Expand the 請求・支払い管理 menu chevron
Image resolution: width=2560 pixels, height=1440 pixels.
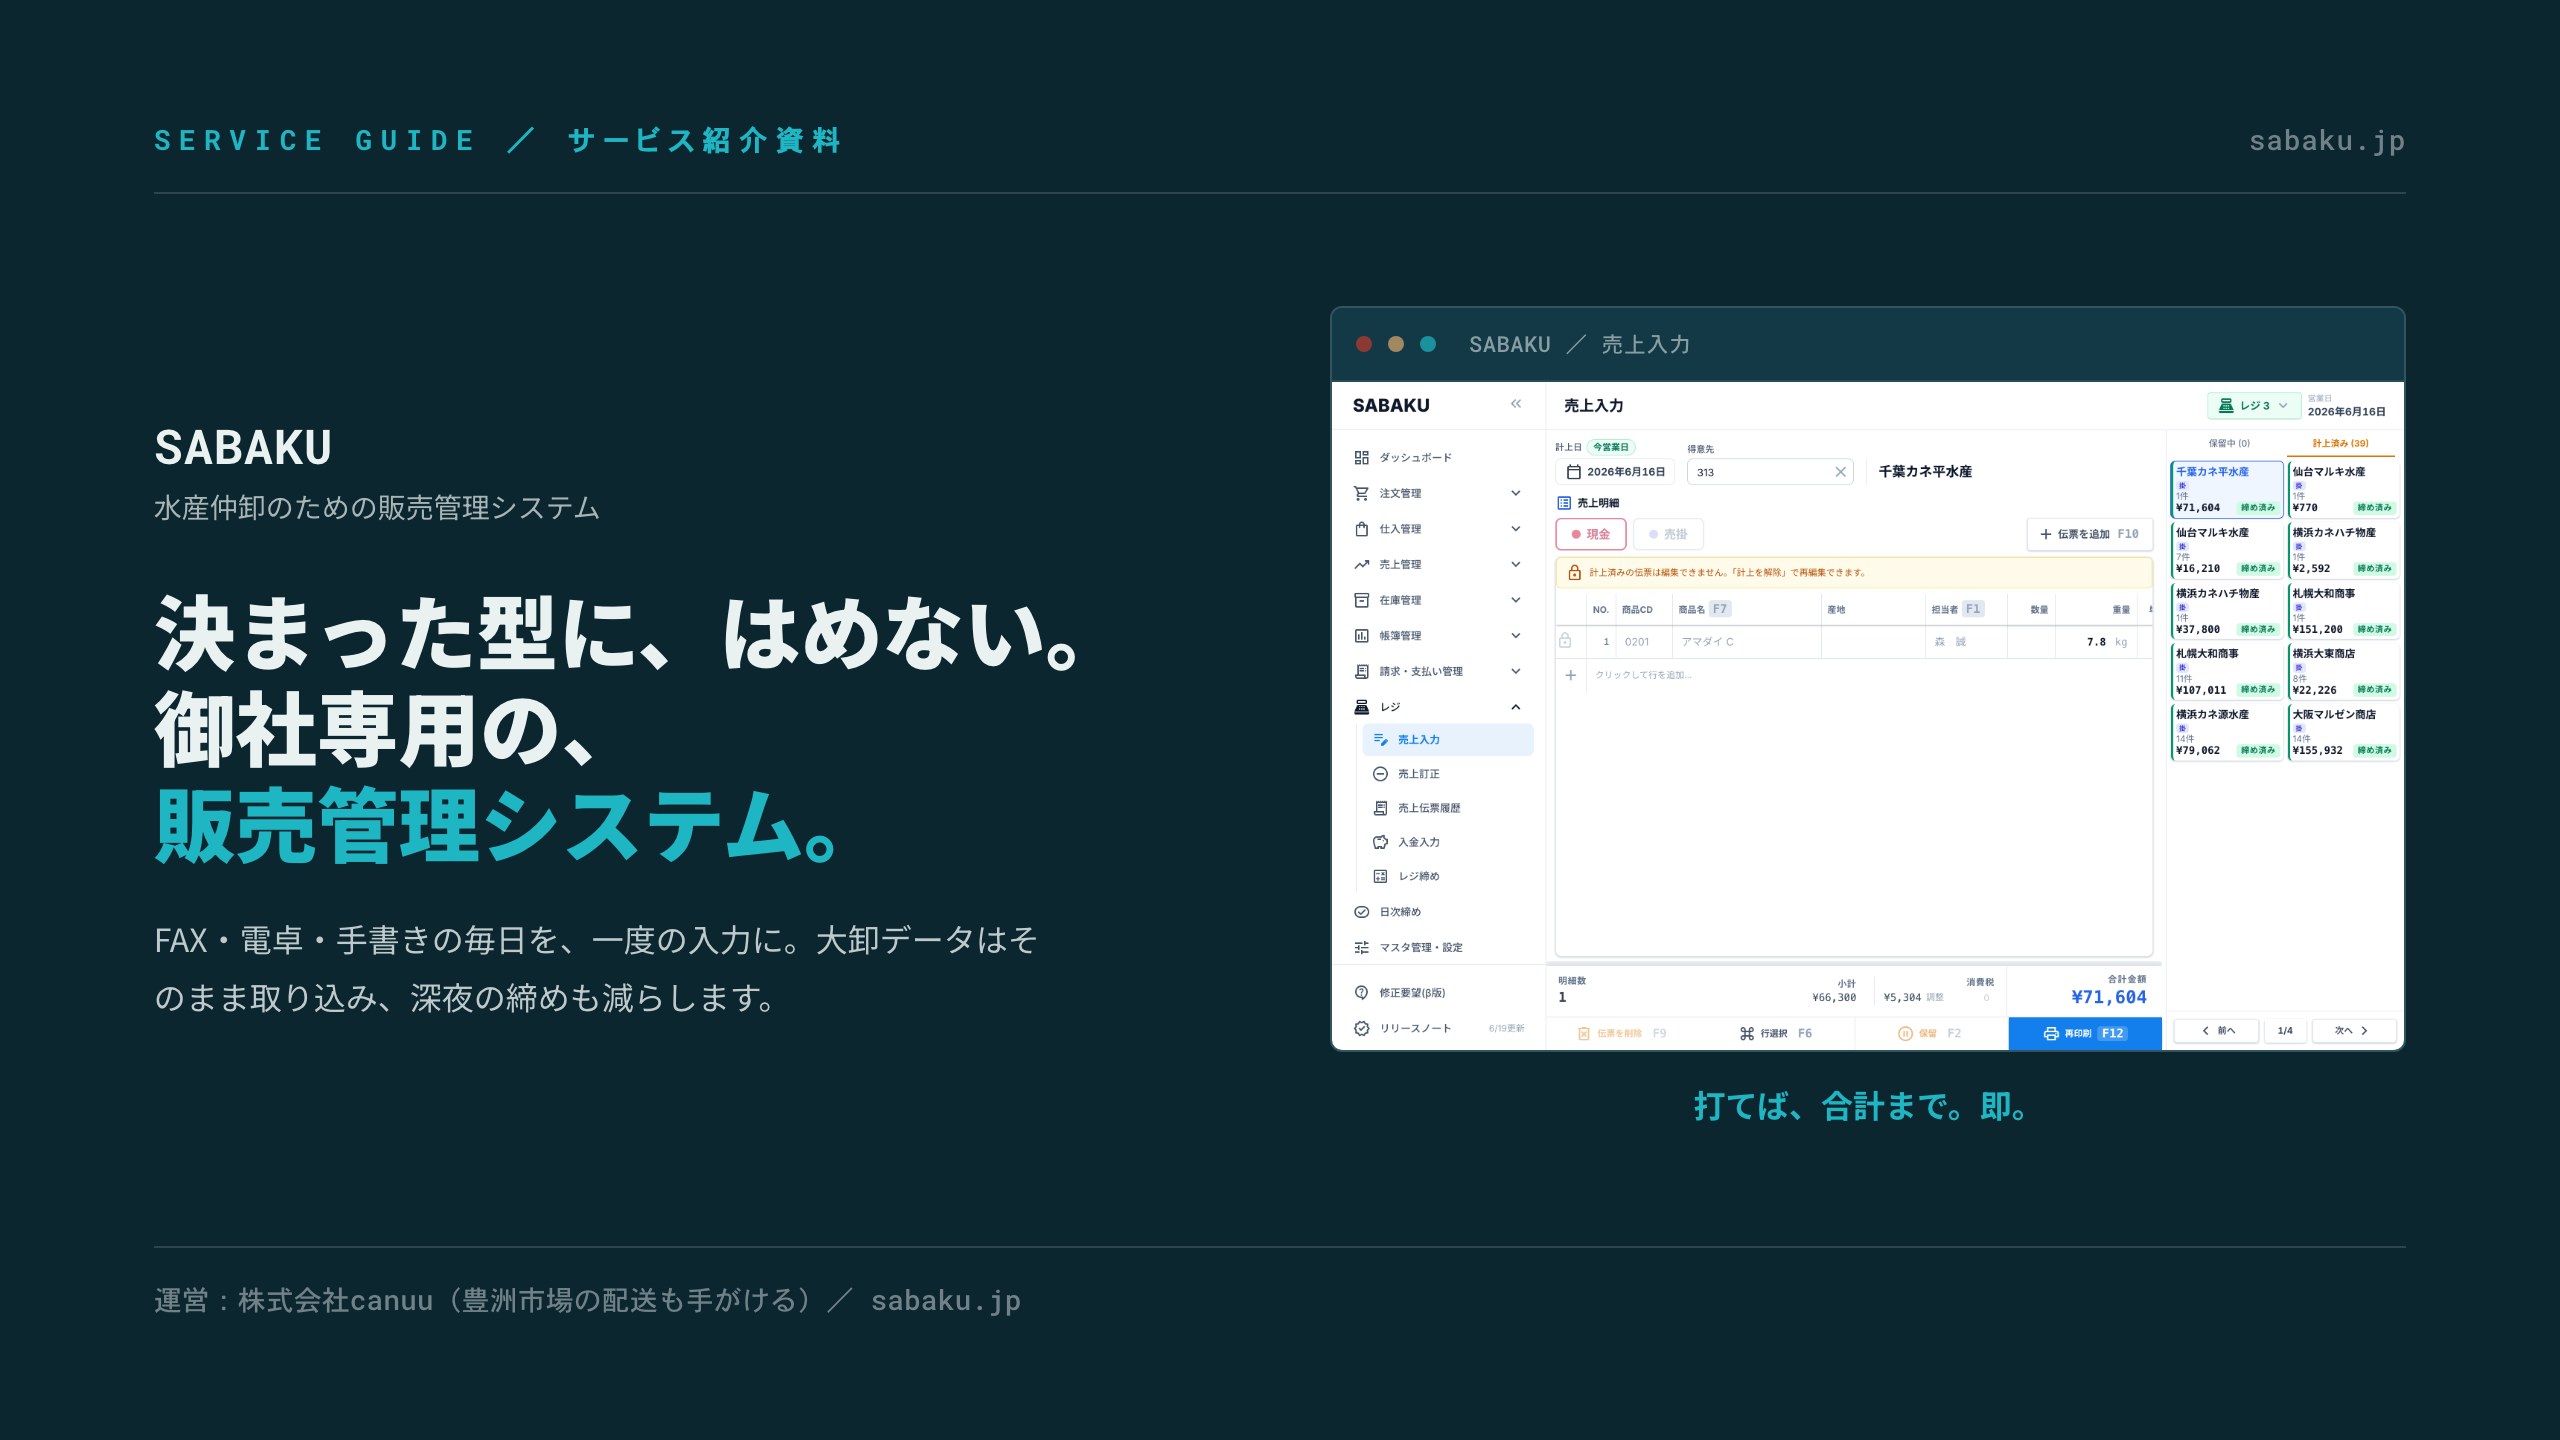1516,671
